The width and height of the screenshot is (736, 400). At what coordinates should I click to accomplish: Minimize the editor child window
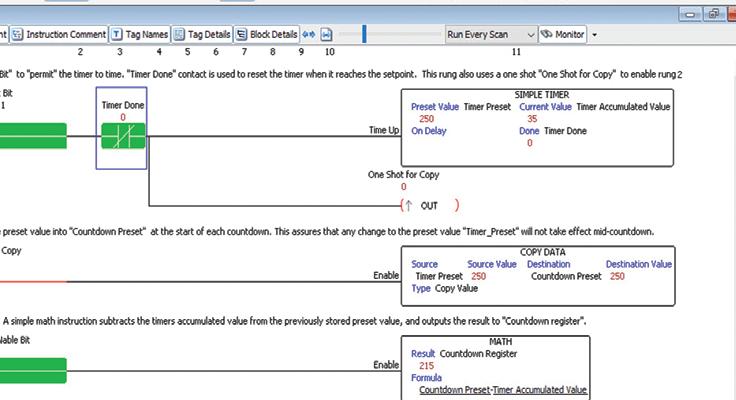(690, 14)
